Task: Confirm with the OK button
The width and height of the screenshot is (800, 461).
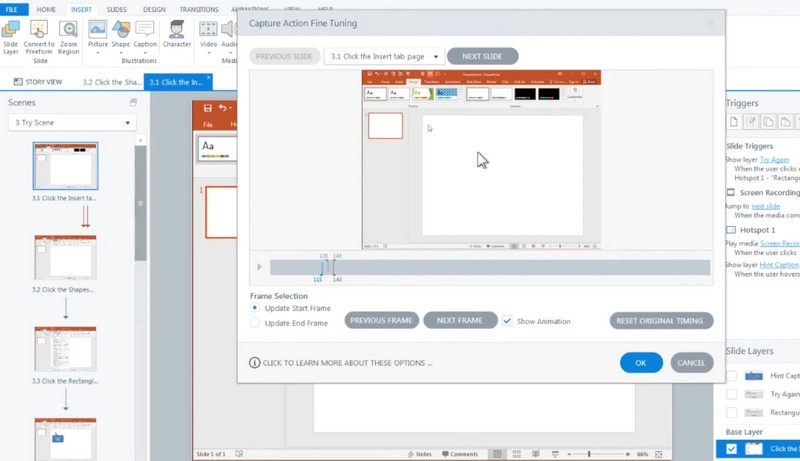Action: point(641,363)
